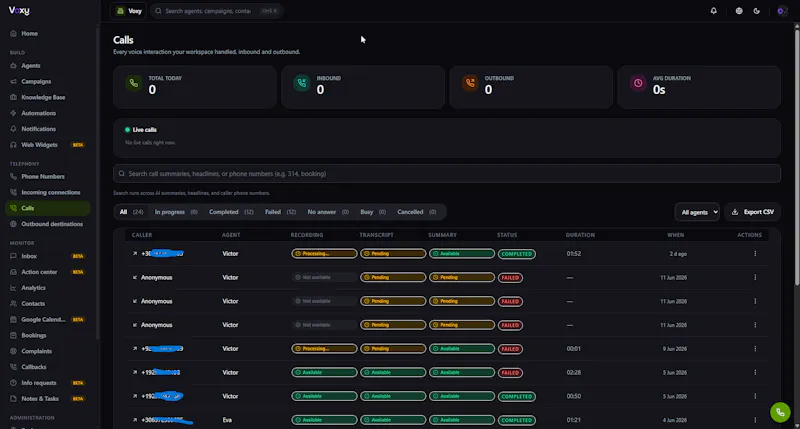Open actions menu for the 00:50 call
This screenshot has height=429, width=800.
coord(755,396)
